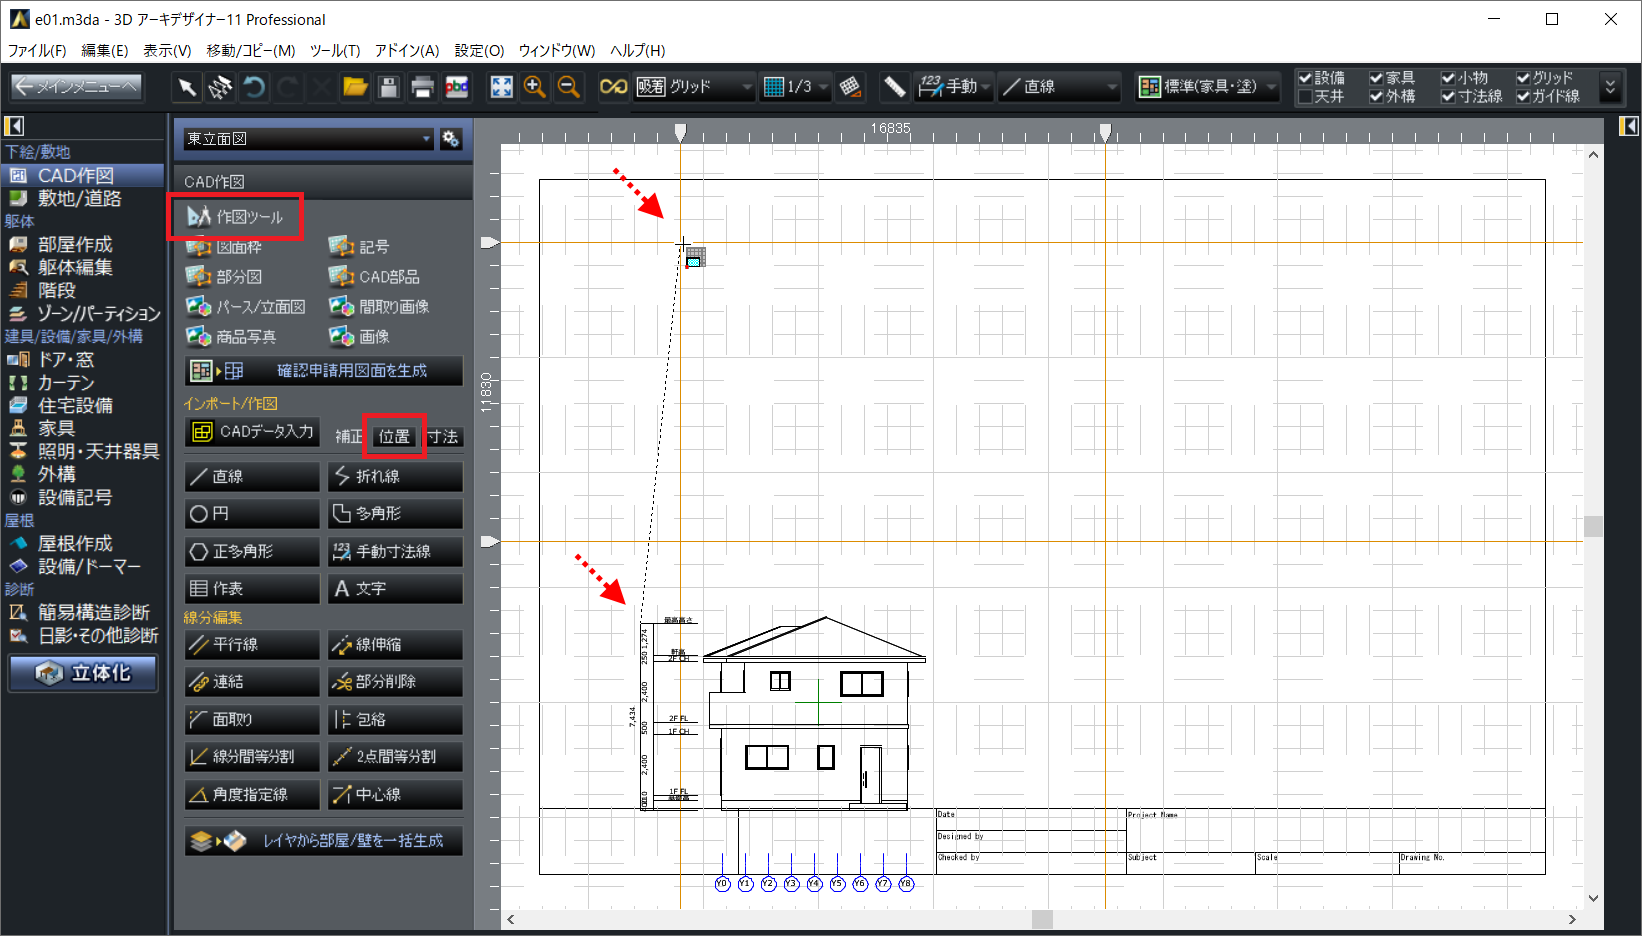Viewport: 1642px width, 936px height.
Task: Click the zoom out magnifier icon
Action: pyautogui.click(x=569, y=88)
